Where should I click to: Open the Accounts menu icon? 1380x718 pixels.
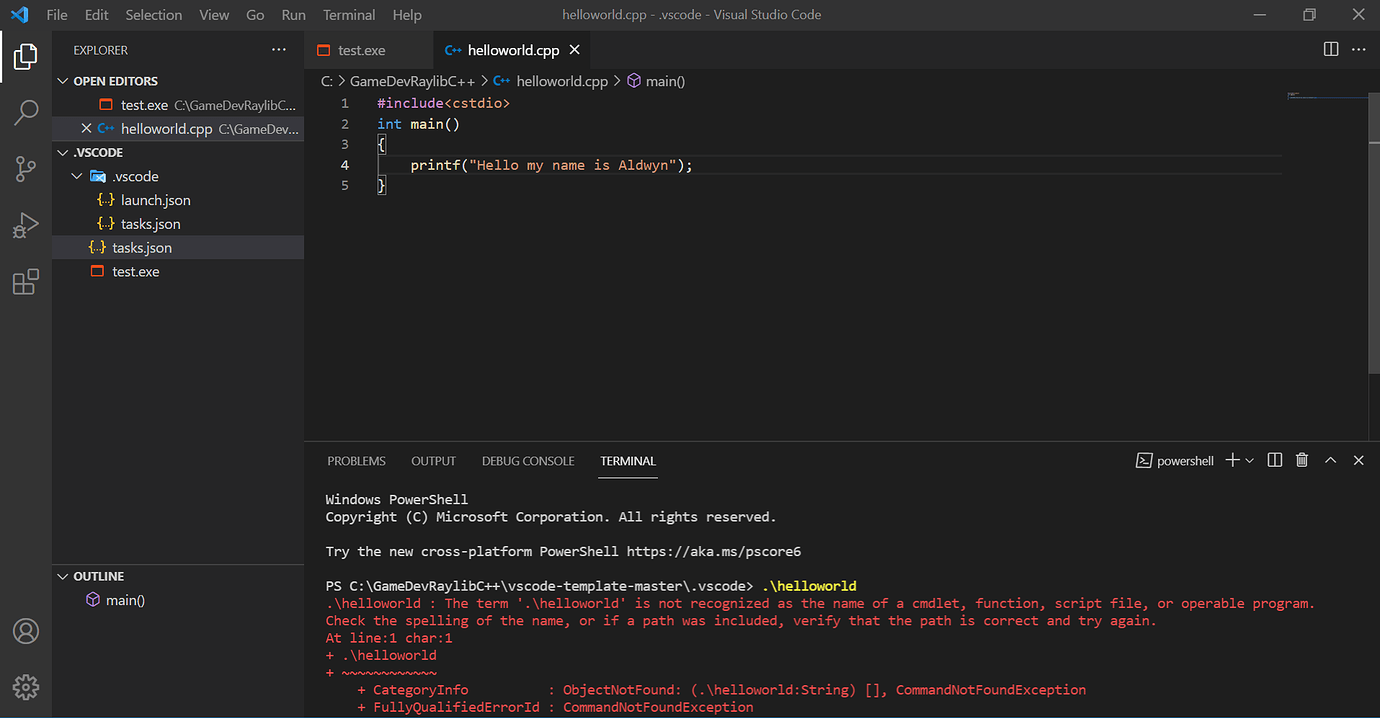tap(26, 631)
